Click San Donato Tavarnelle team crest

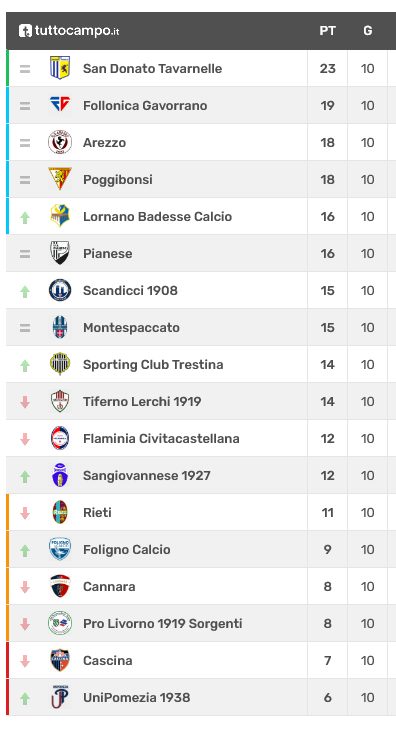click(x=60, y=68)
